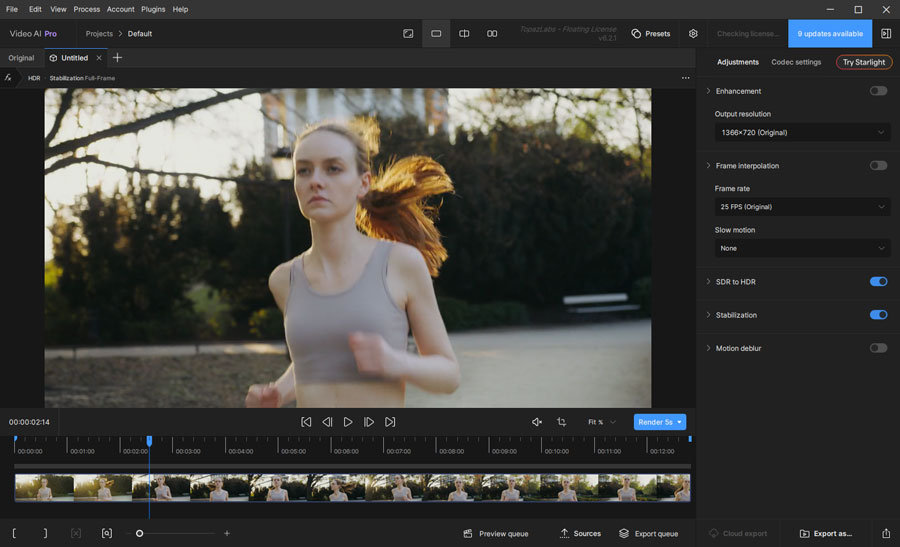The height and width of the screenshot is (547, 900).
Task: Zoom in the timeline with plus icon
Action: point(227,533)
